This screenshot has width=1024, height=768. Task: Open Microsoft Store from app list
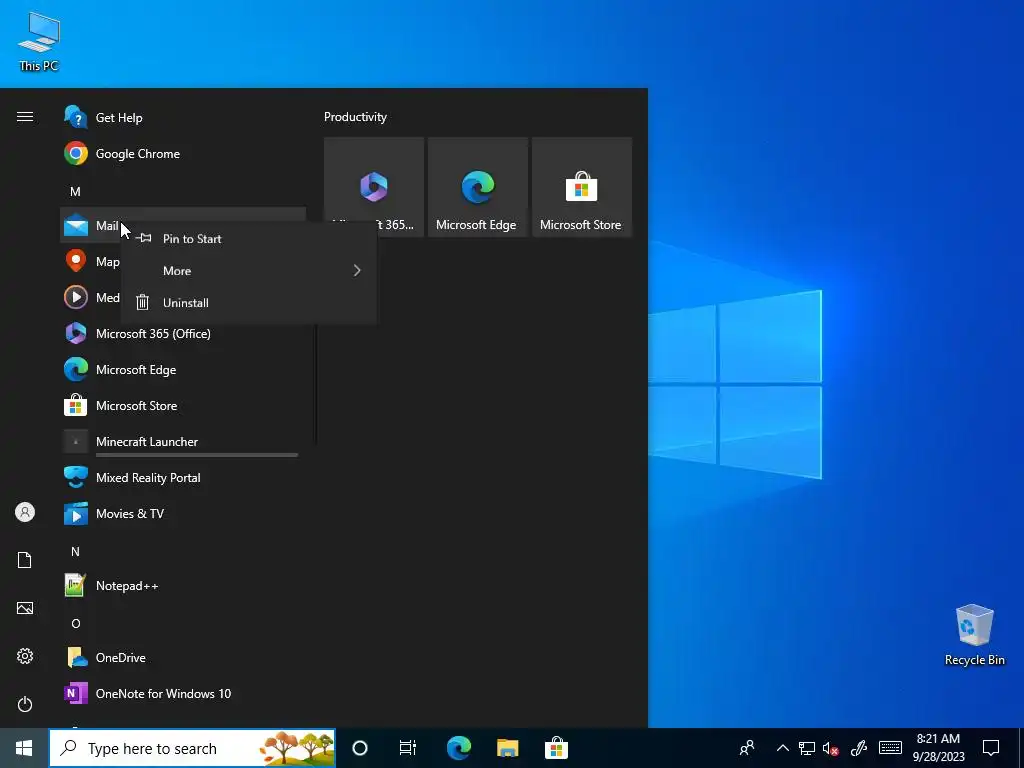coord(183,406)
